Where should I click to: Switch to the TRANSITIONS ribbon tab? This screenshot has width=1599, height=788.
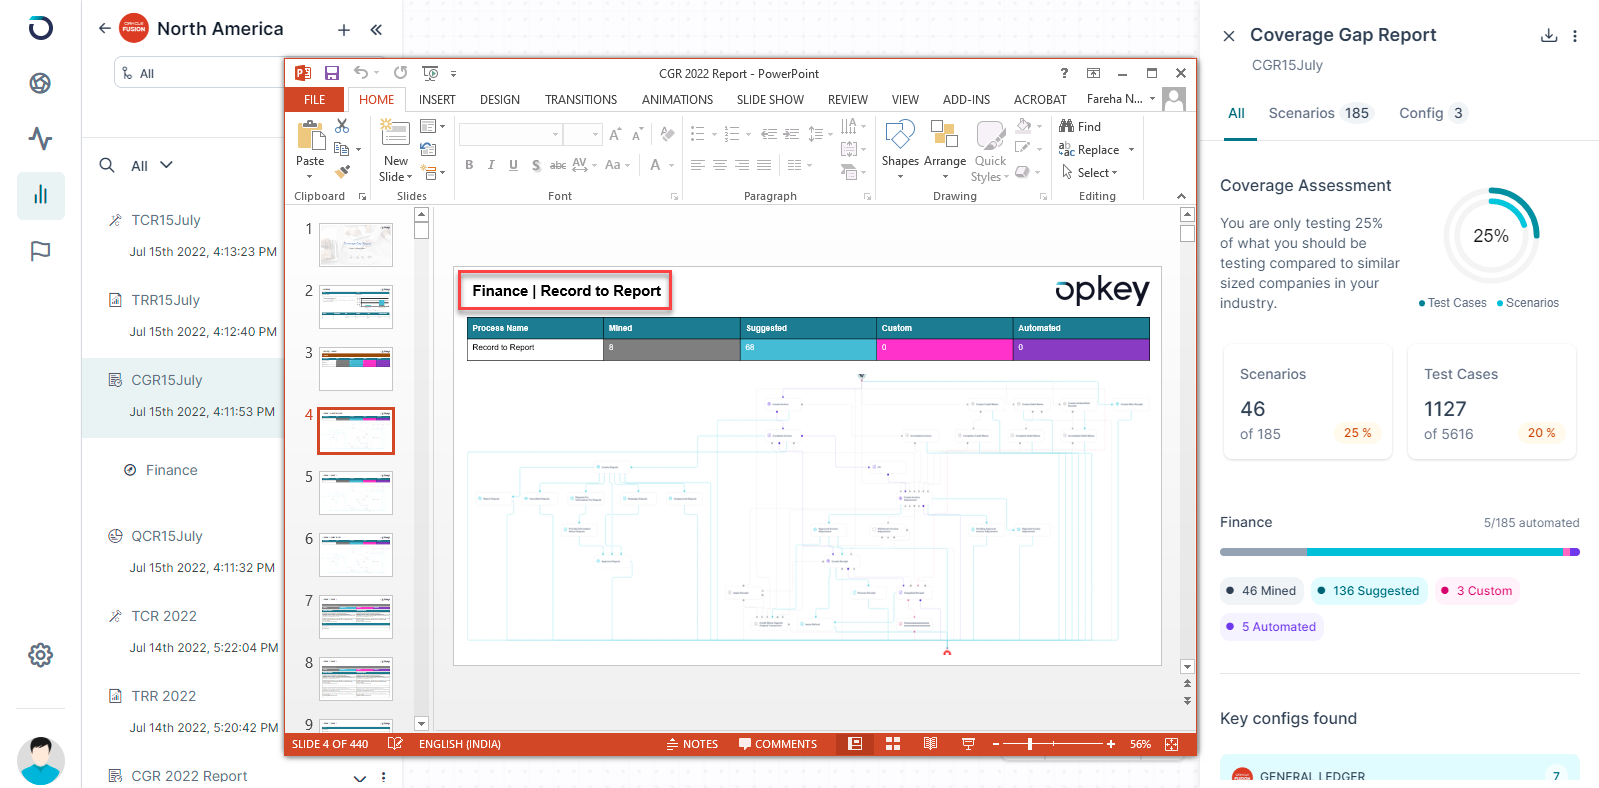[x=581, y=100]
